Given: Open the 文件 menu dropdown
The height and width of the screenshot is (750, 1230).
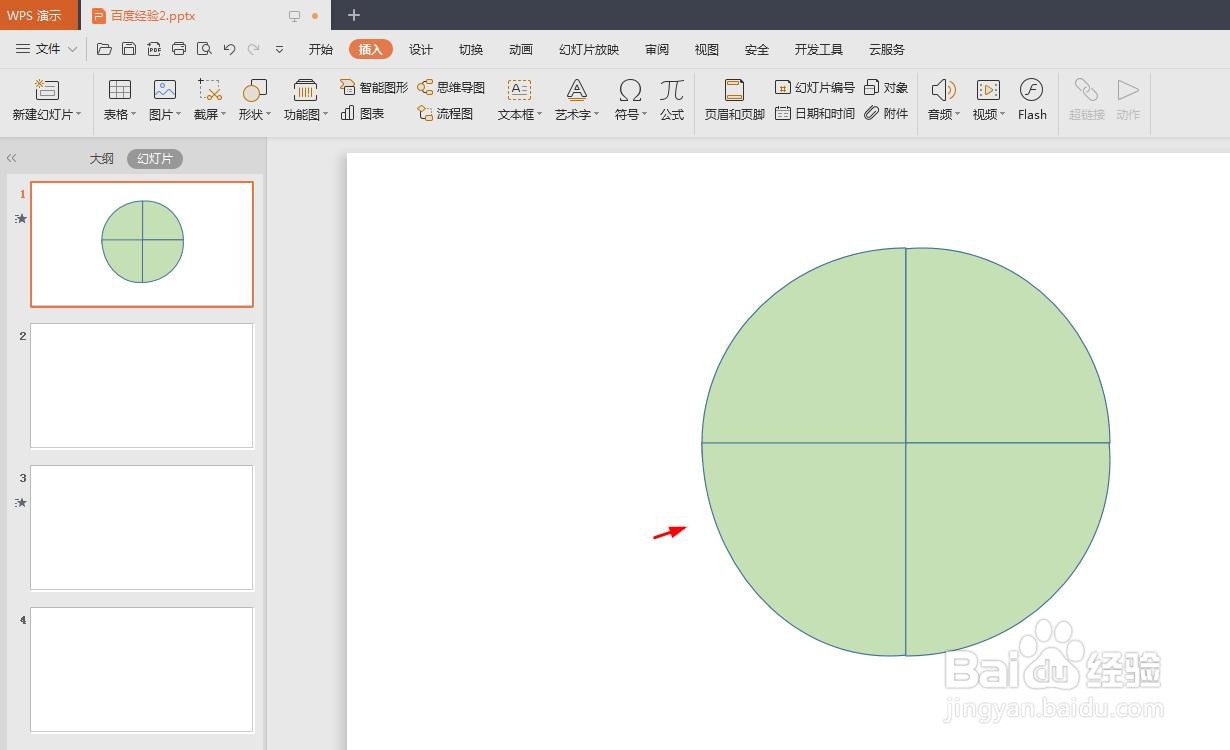Looking at the screenshot, I should point(47,49).
